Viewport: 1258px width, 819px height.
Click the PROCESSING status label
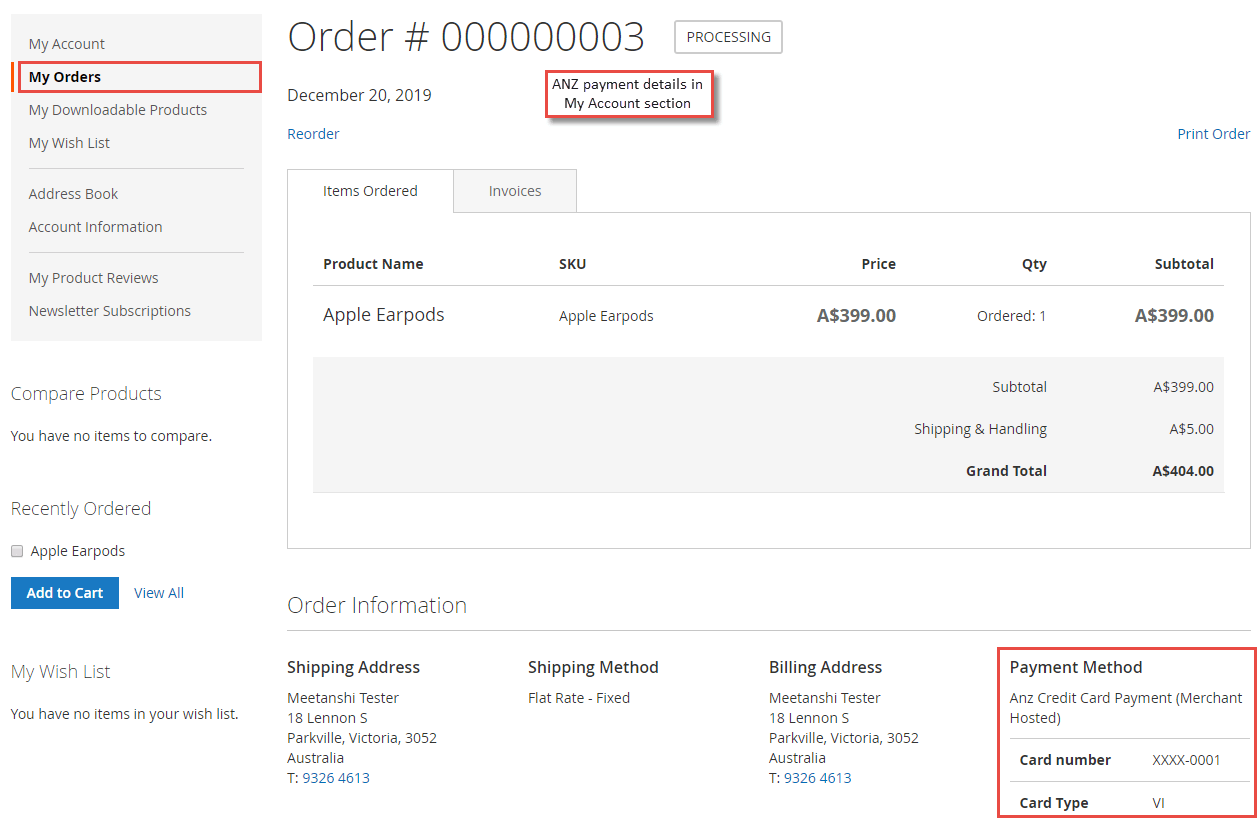728,37
